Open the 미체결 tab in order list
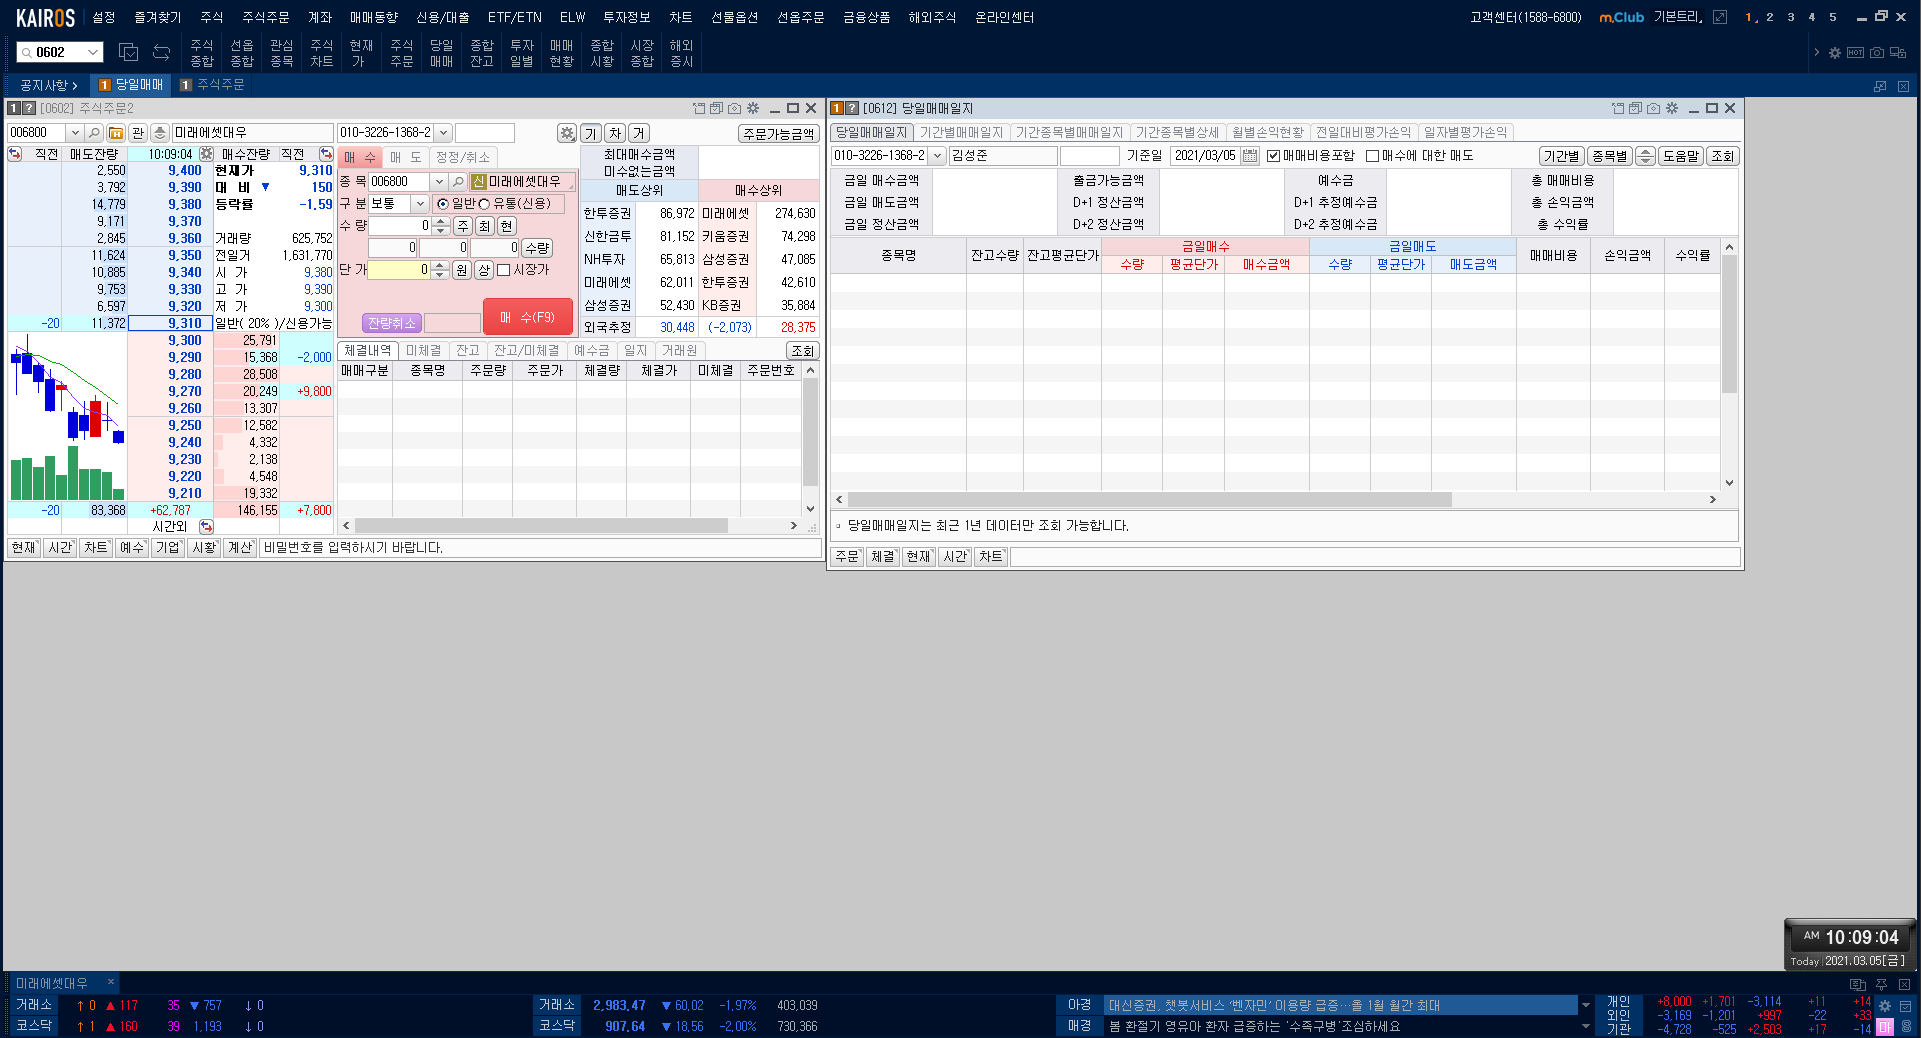Viewport: 1921px width, 1038px height. 423,351
